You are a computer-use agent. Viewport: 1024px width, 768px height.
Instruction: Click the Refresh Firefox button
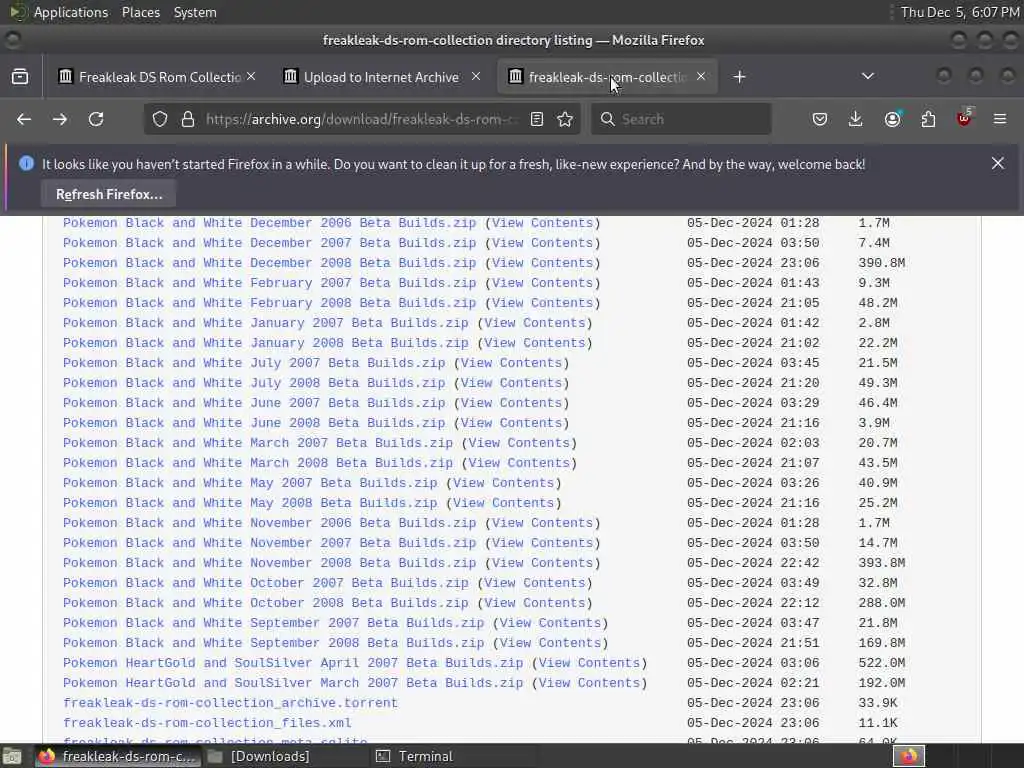point(108,195)
